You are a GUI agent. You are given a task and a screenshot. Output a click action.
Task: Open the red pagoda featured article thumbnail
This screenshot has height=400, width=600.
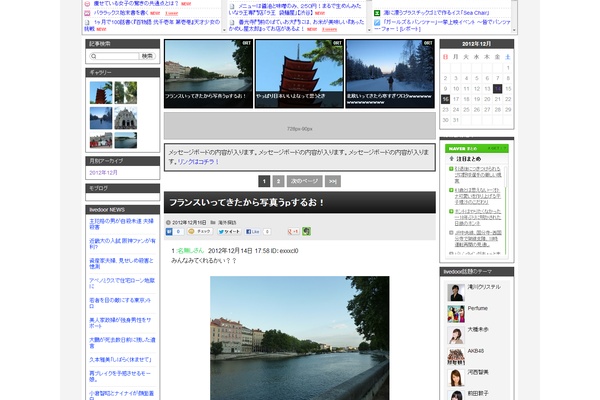tap(299, 73)
